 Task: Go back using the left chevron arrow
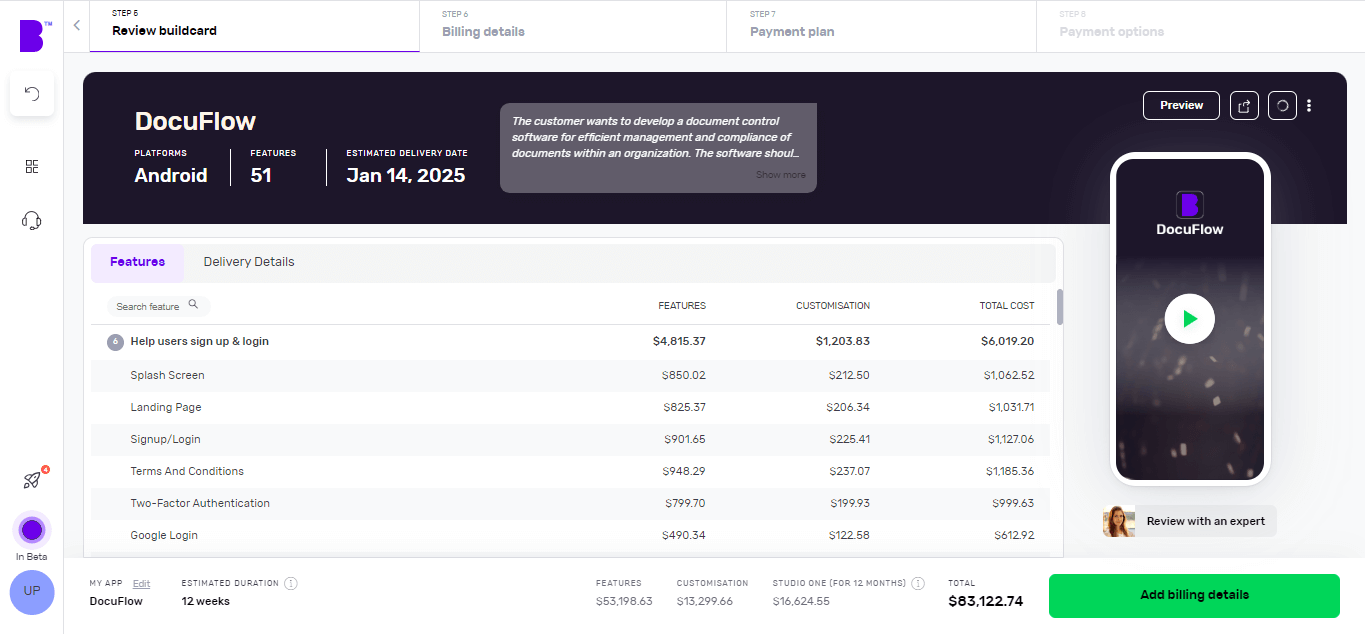click(77, 26)
